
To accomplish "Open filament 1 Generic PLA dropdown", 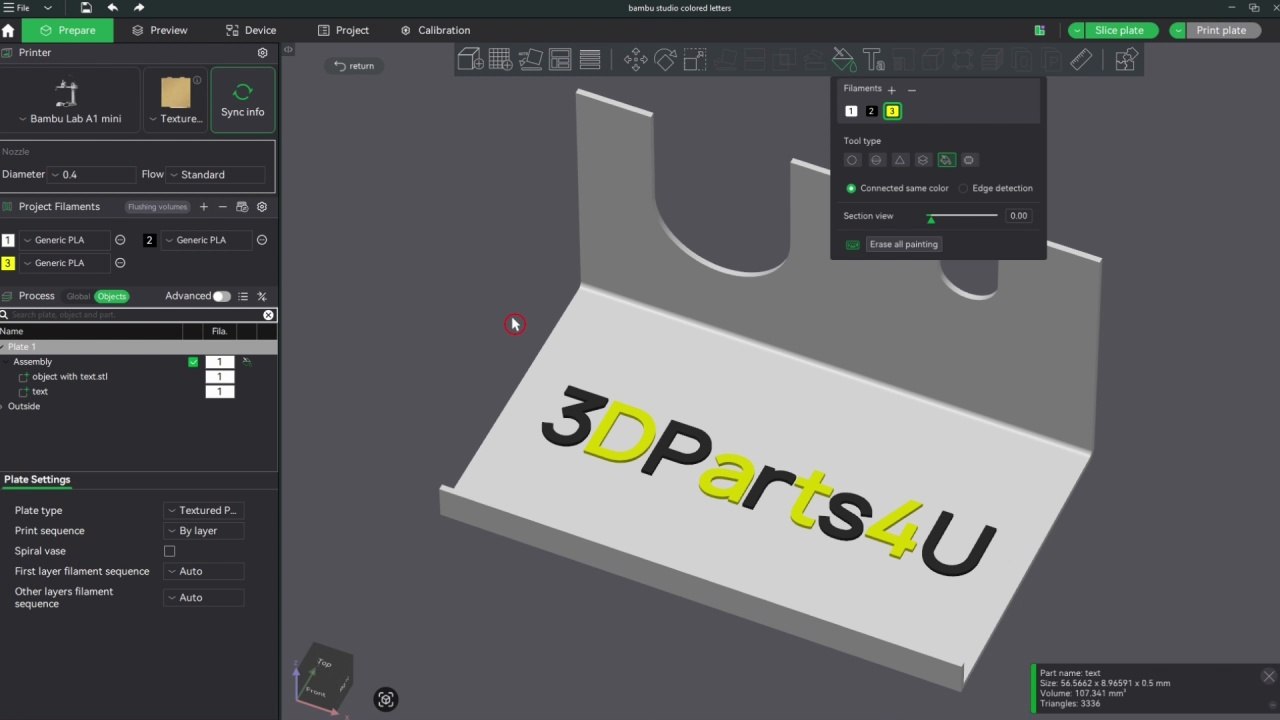I will pyautogui.click(x=64, y=240).
